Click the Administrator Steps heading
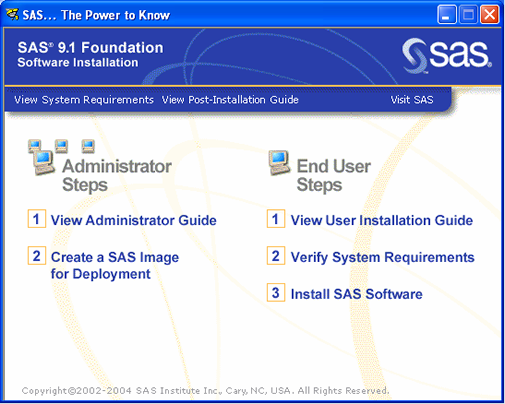Viewport: 505px width, 404px height. 117,176
